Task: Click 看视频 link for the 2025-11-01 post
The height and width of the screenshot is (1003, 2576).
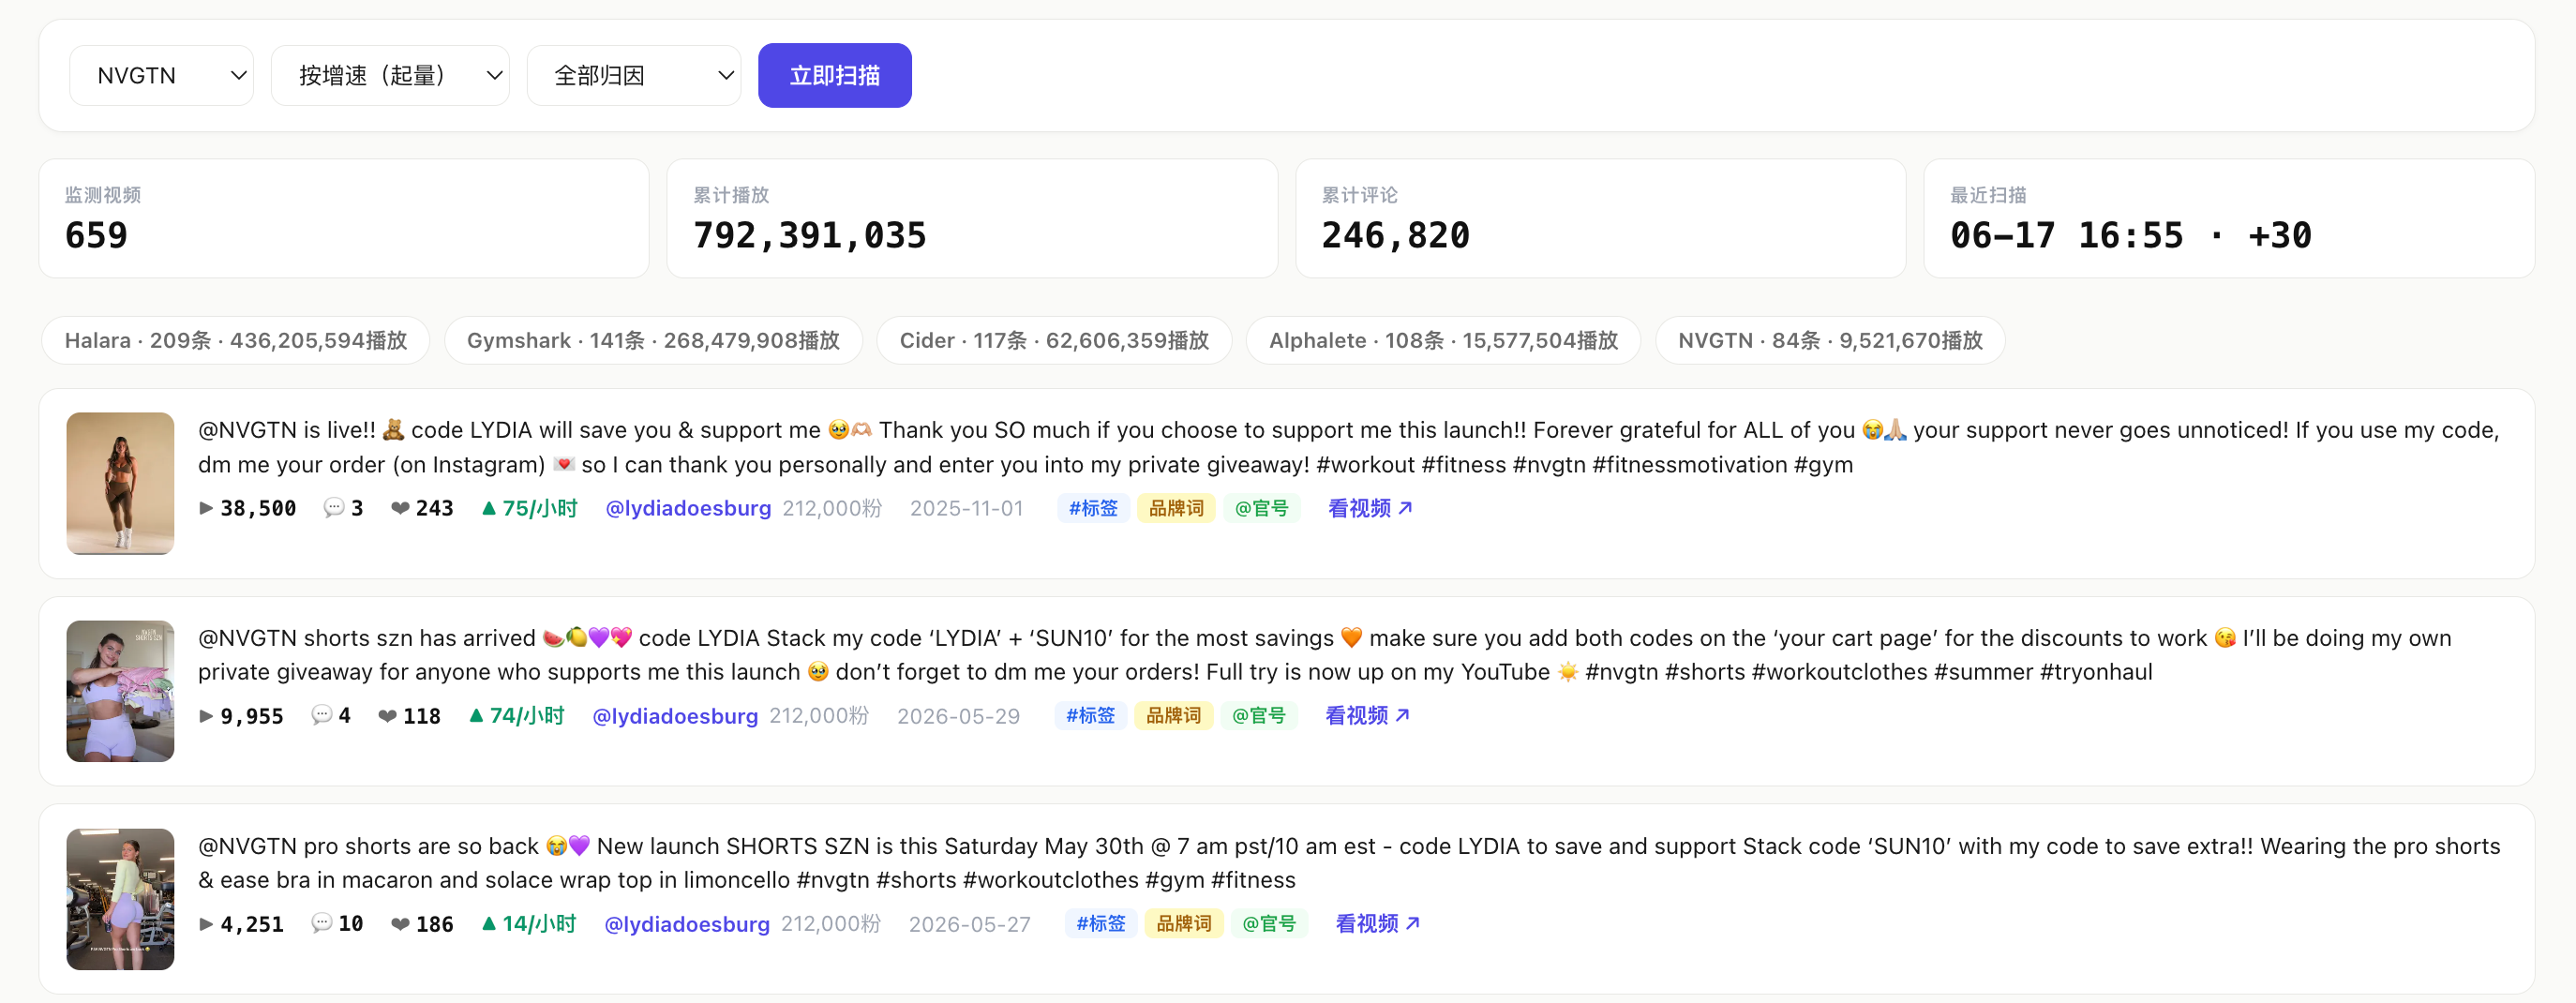Action: [x=1370, y=508]
